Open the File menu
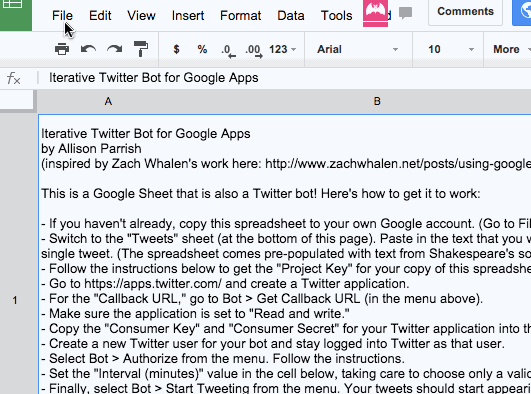531x394 pixels. [x=62, y=16]
